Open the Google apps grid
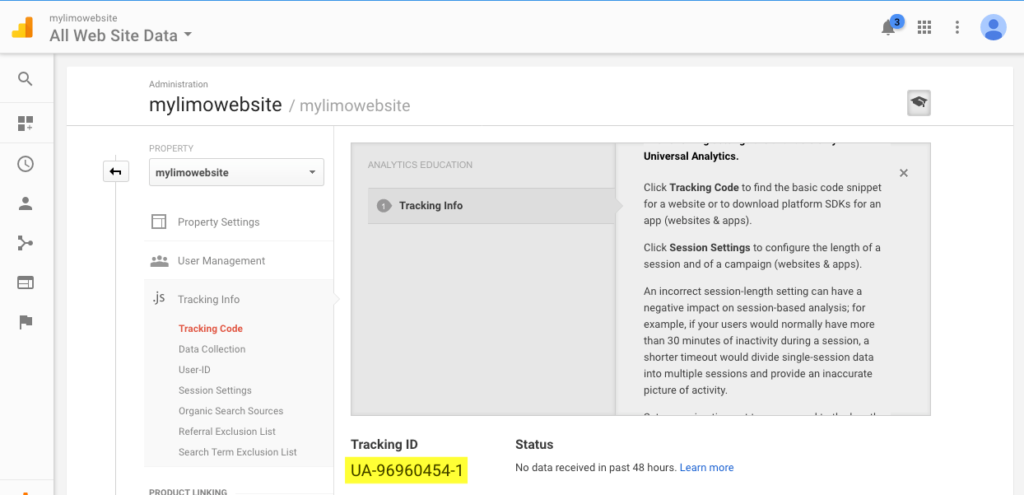 coord(923,27)
